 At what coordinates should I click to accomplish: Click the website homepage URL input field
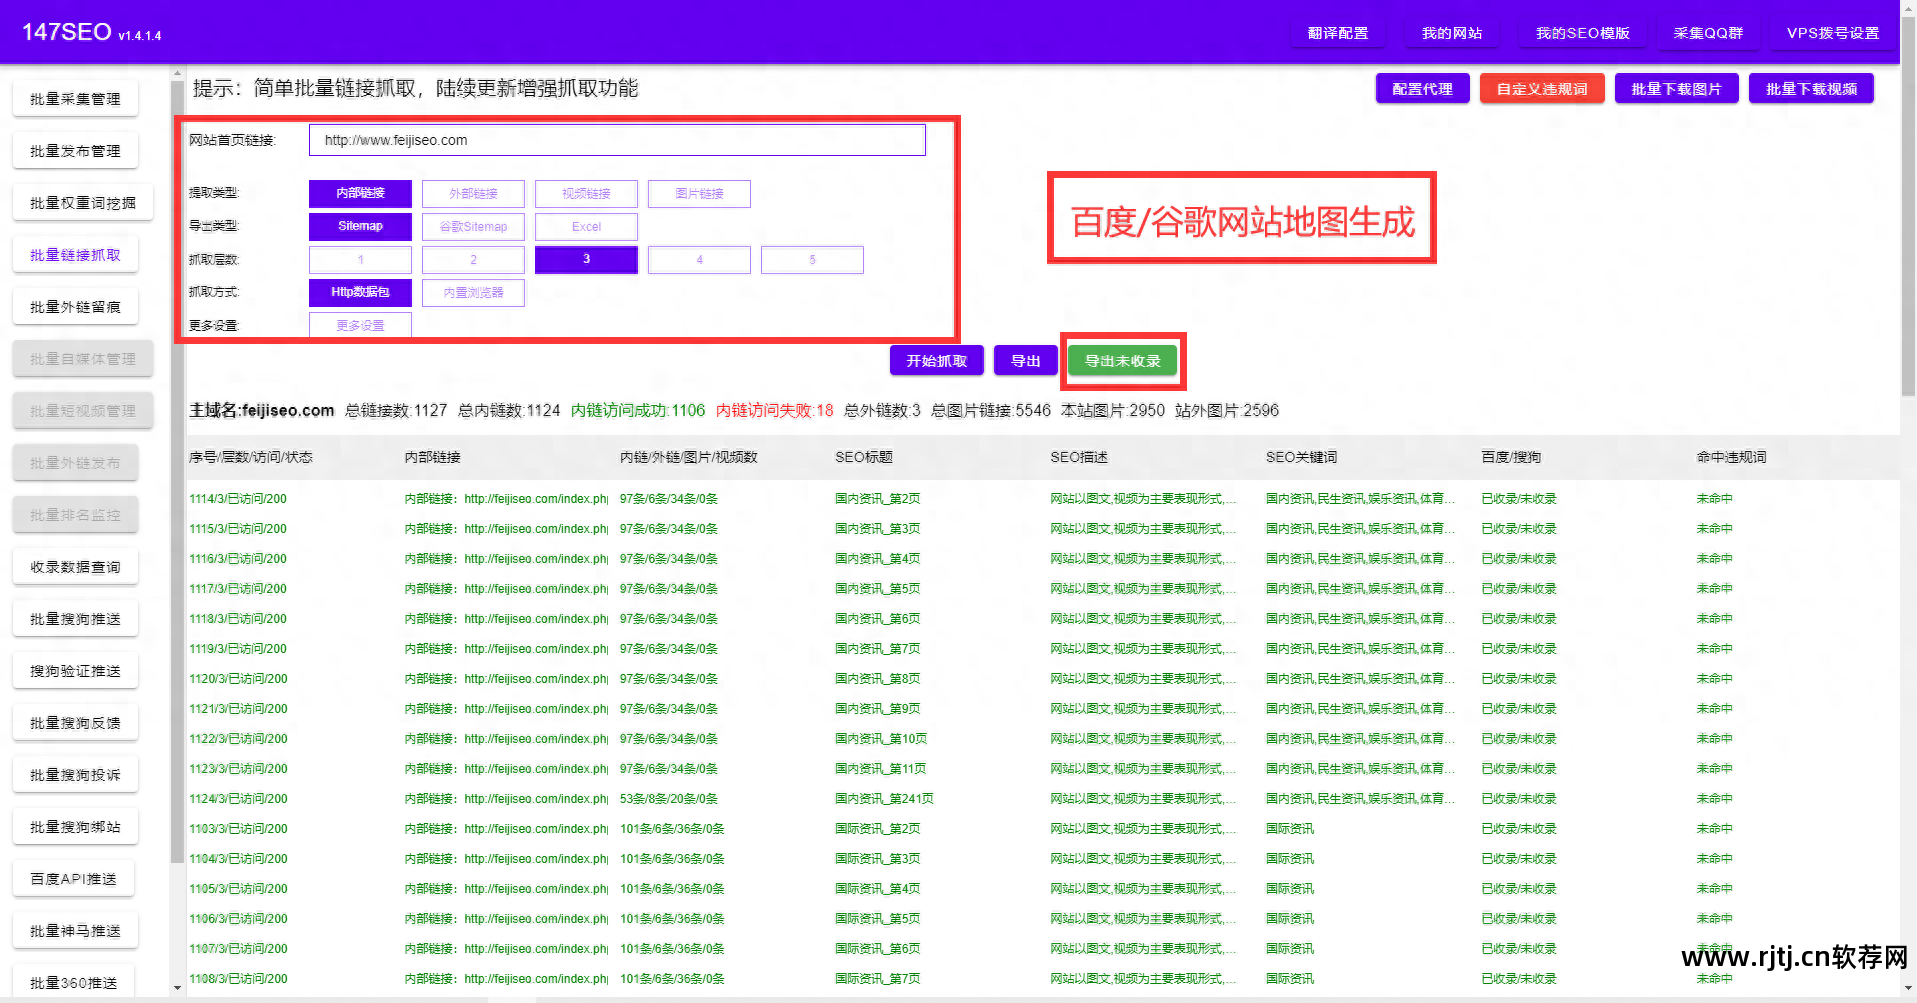pyautogui.click(x=616, y=140)
